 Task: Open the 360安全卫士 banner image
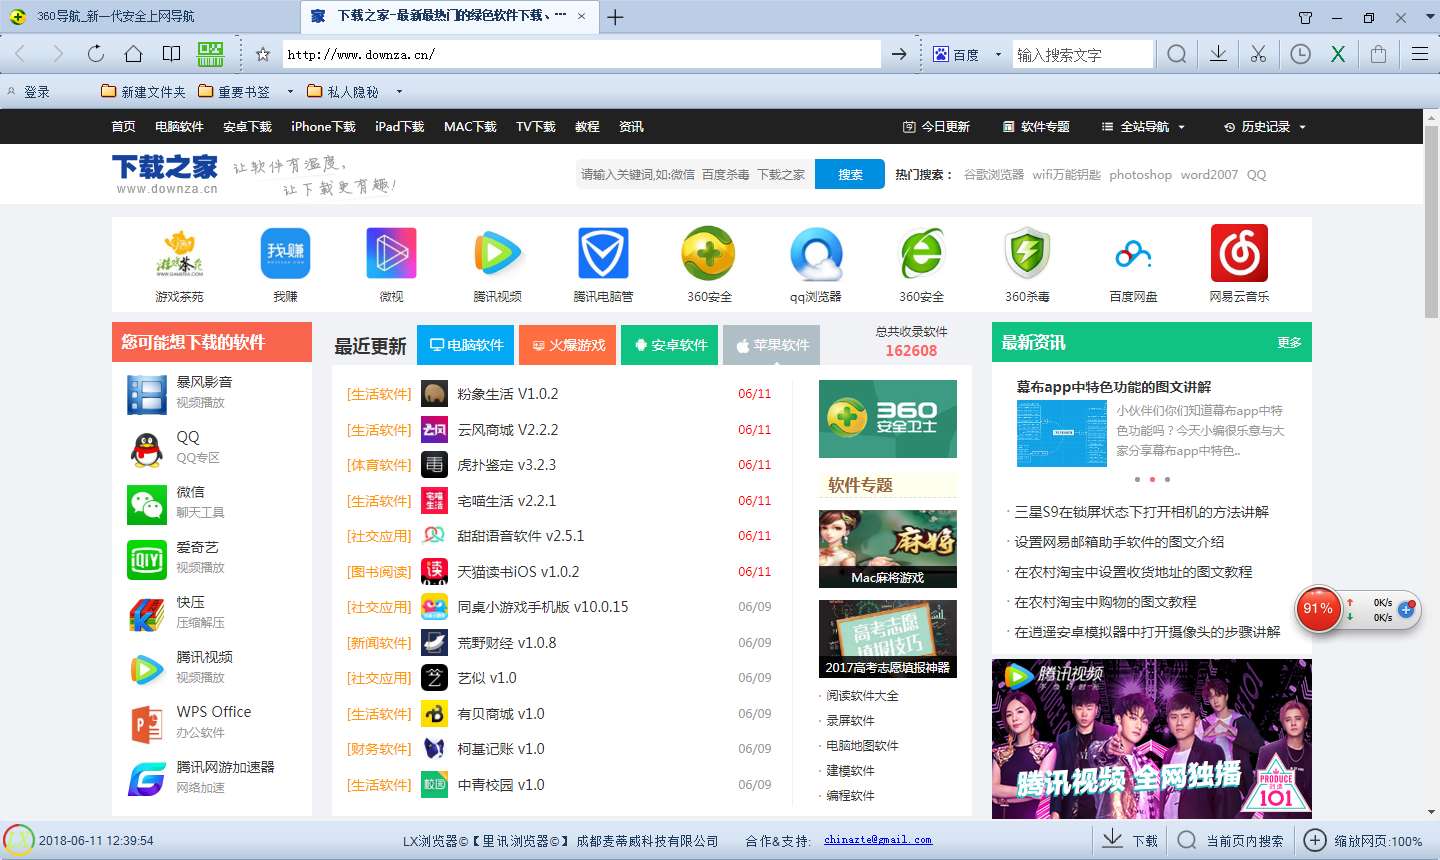tap(888, 419)
